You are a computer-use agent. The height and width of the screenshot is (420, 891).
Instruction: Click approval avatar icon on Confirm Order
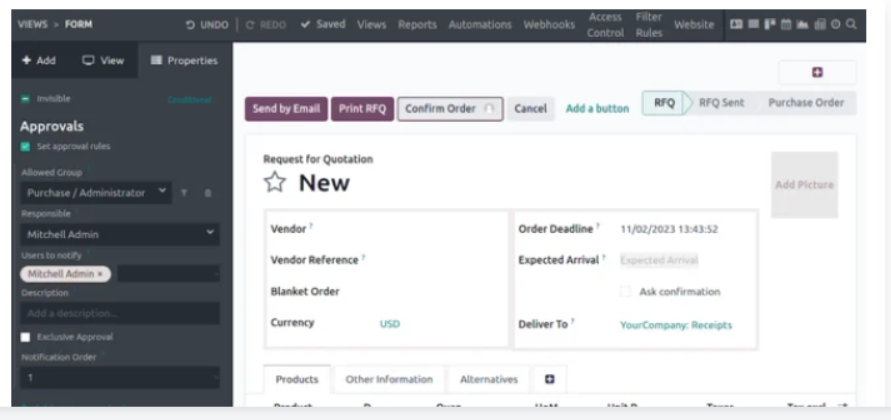(489, 109)
